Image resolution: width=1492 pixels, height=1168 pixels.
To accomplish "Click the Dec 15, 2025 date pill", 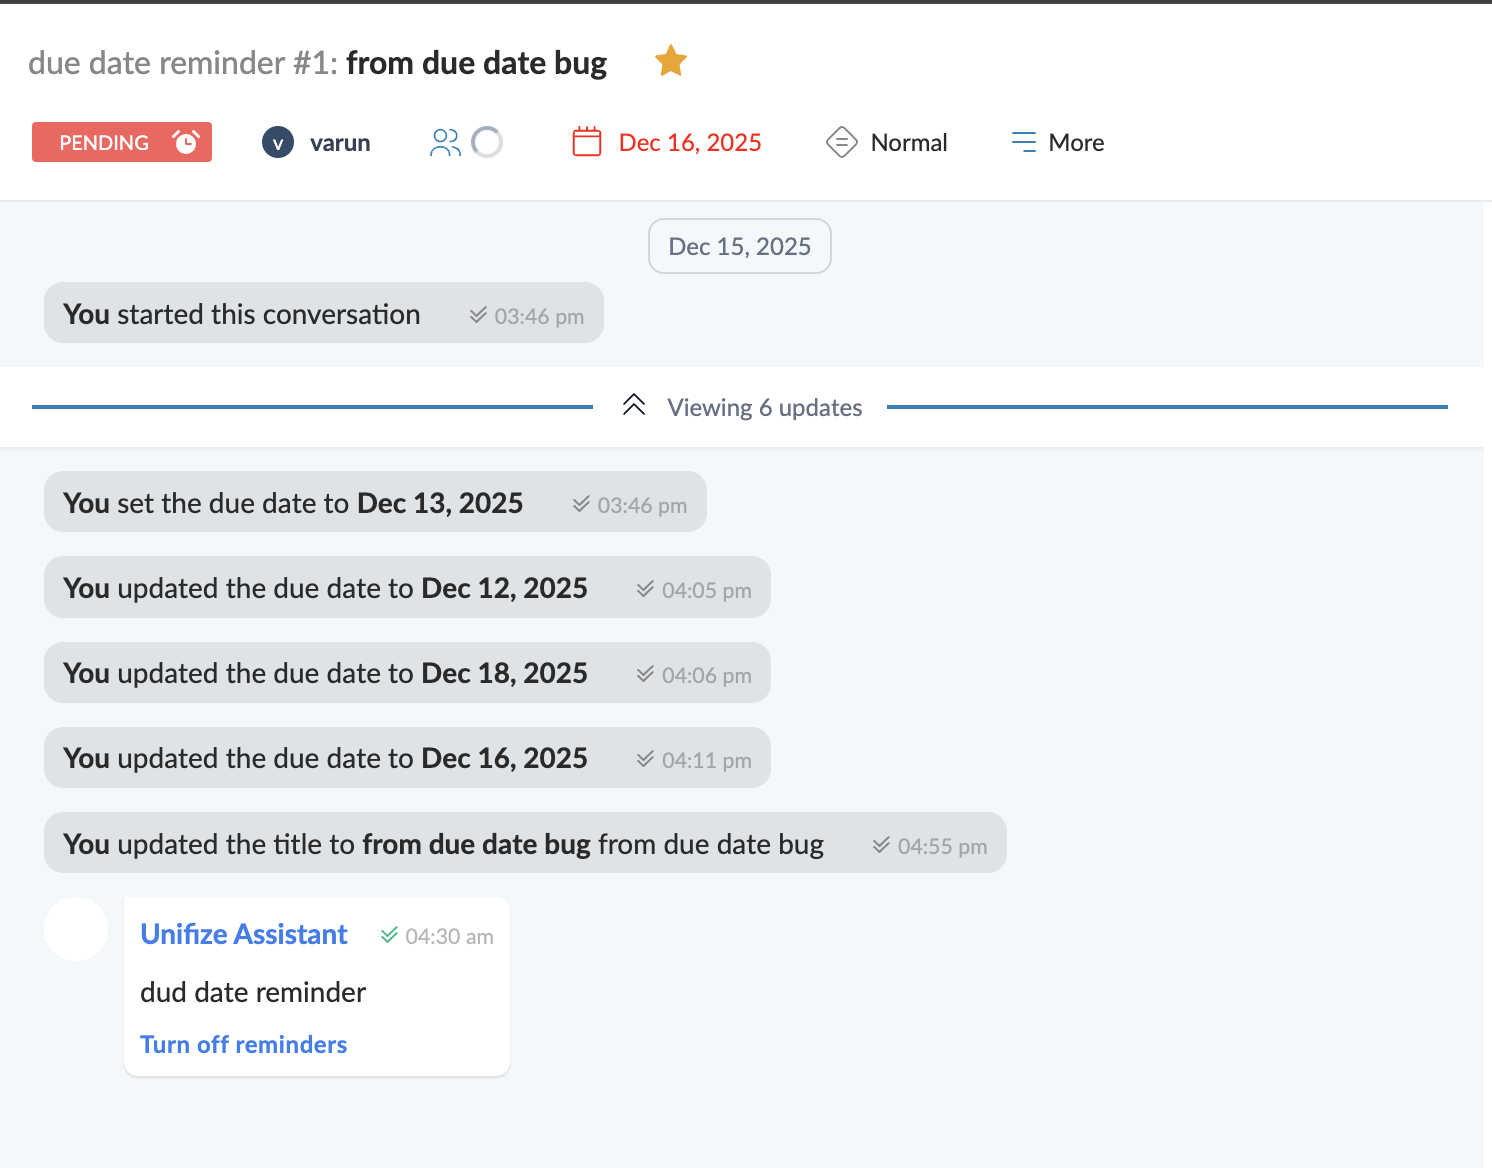I will click(x=739, y=246).
